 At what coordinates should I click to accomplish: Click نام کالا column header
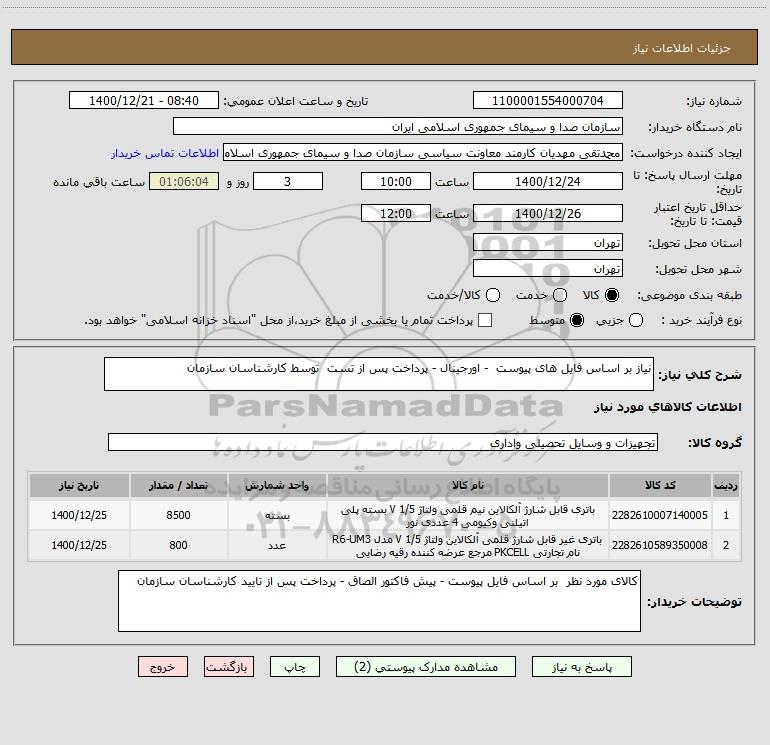click(x=468, y=486)
